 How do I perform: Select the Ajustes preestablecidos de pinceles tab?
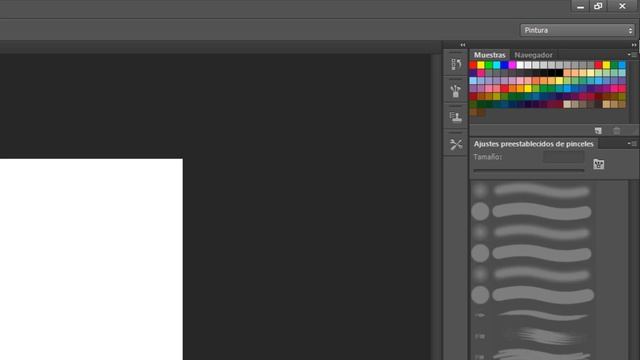coord(533,144)
